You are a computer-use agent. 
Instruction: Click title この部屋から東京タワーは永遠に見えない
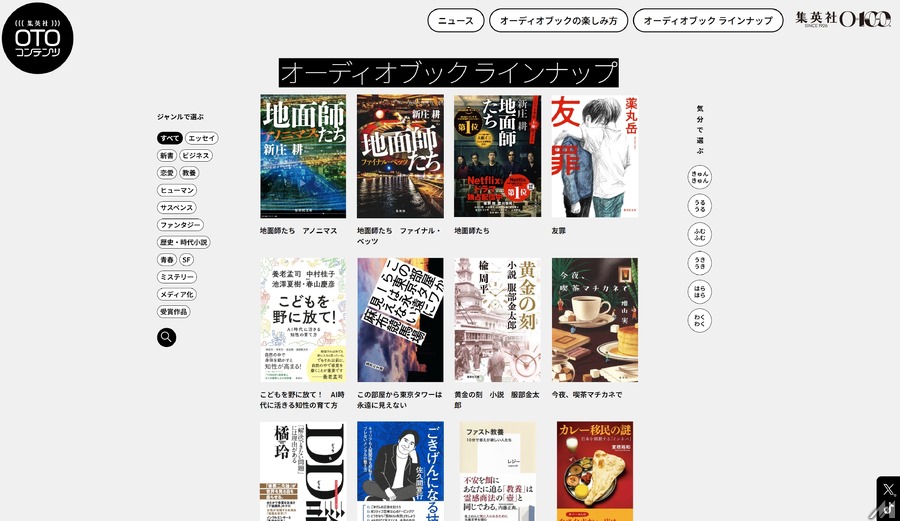coord(399,400)
